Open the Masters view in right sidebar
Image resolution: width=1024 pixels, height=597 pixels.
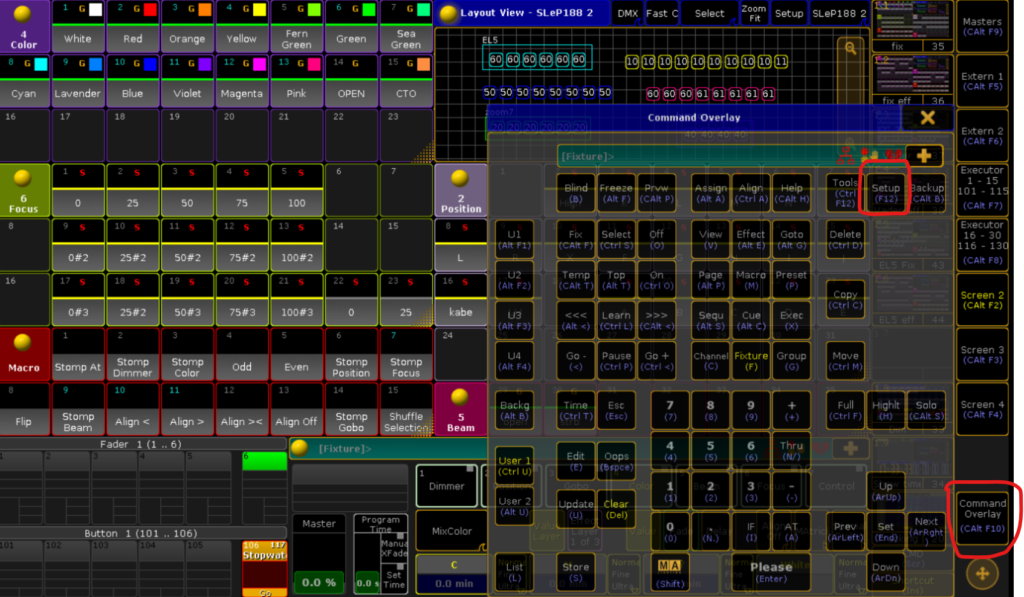tap(983, 27)
